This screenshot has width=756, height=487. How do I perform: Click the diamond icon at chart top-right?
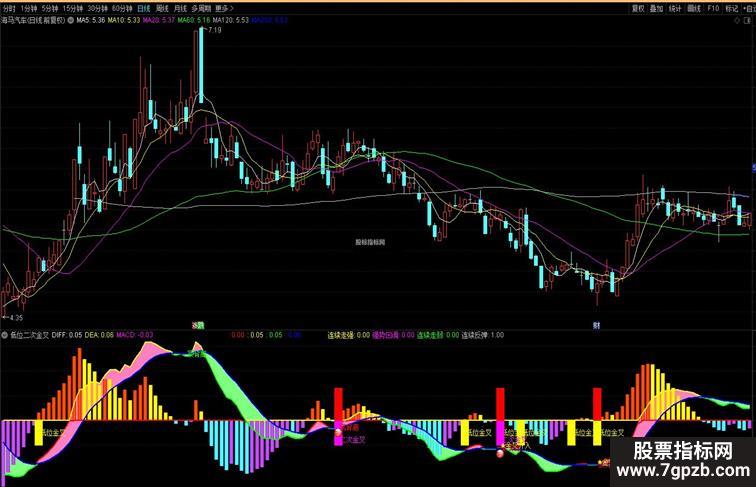pyautogui.click(x=736, y=21)
